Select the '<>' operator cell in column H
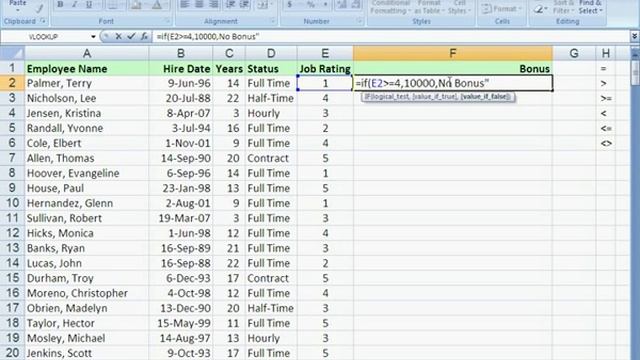640x360 pixels. pos(606,143)
